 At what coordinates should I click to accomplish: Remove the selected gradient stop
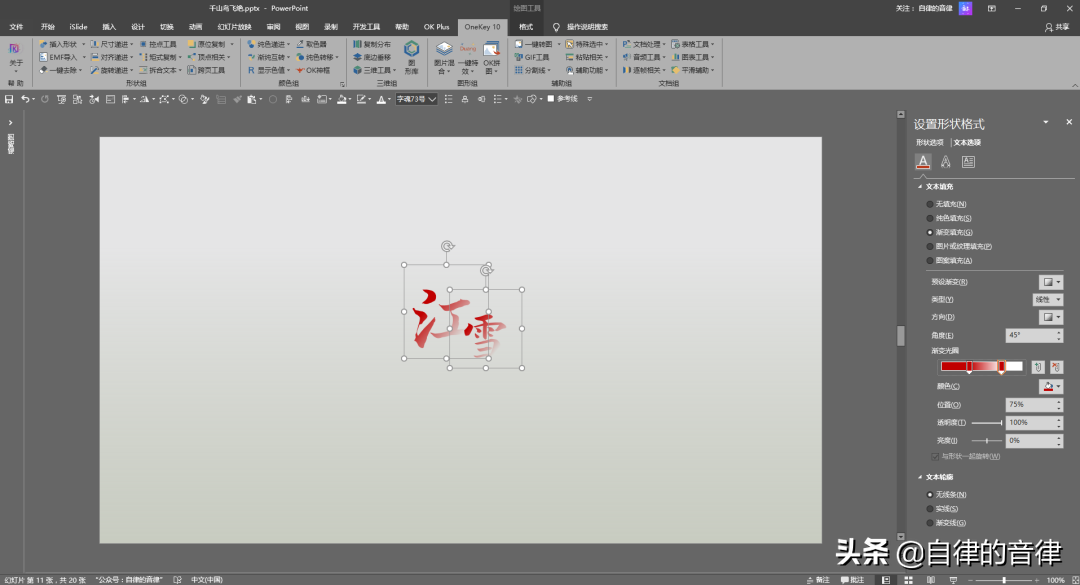(1057, 367)
